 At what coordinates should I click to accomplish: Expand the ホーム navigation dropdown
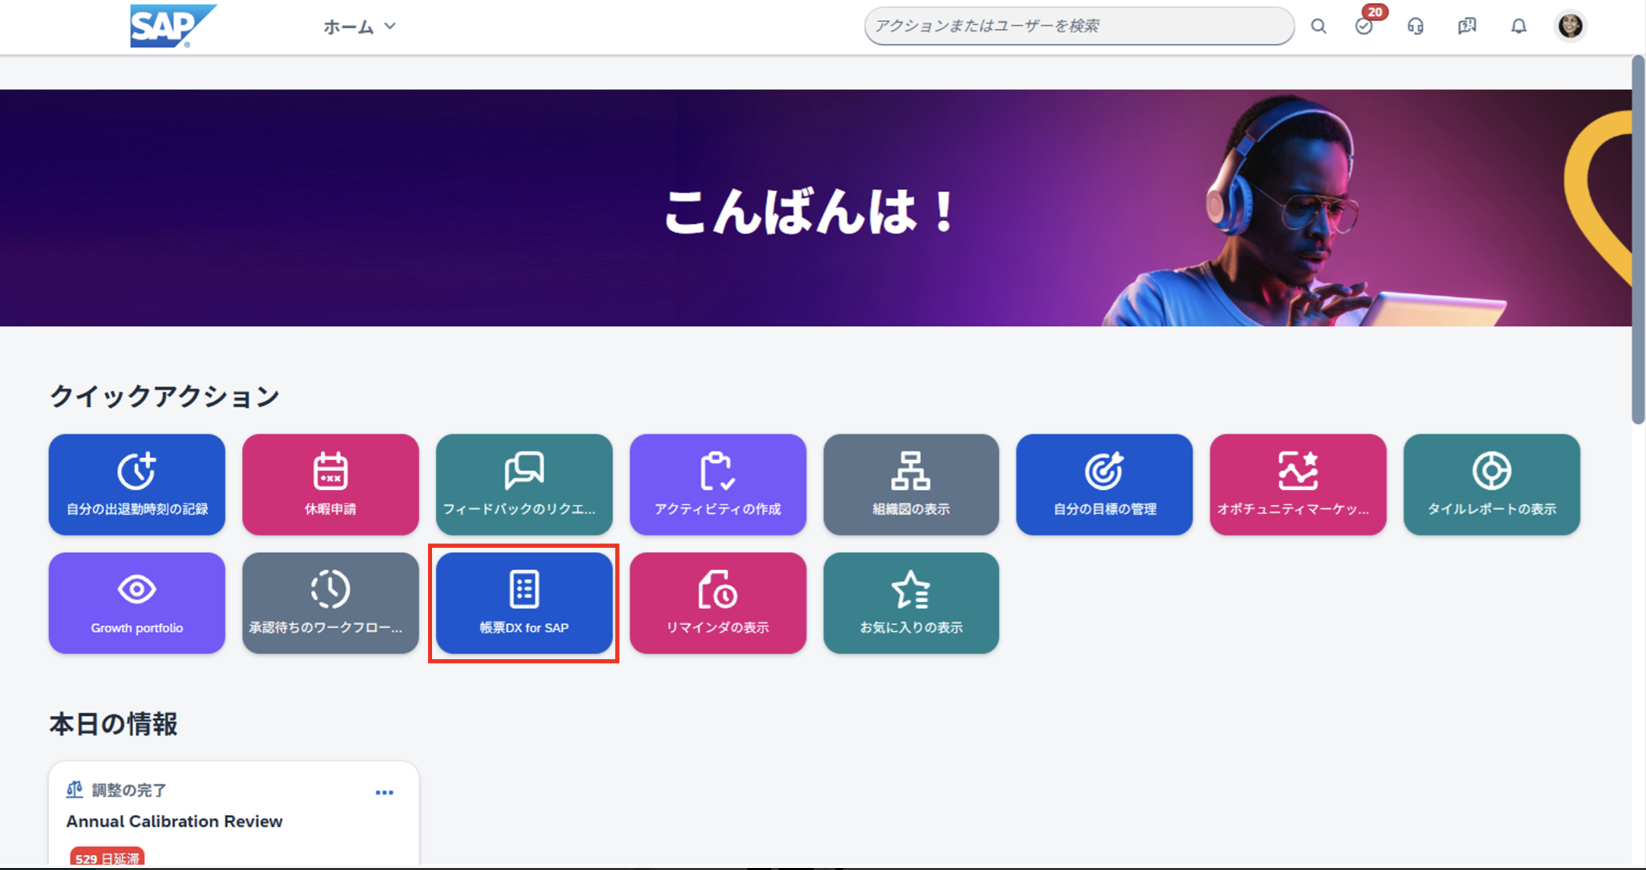[359, 27]
